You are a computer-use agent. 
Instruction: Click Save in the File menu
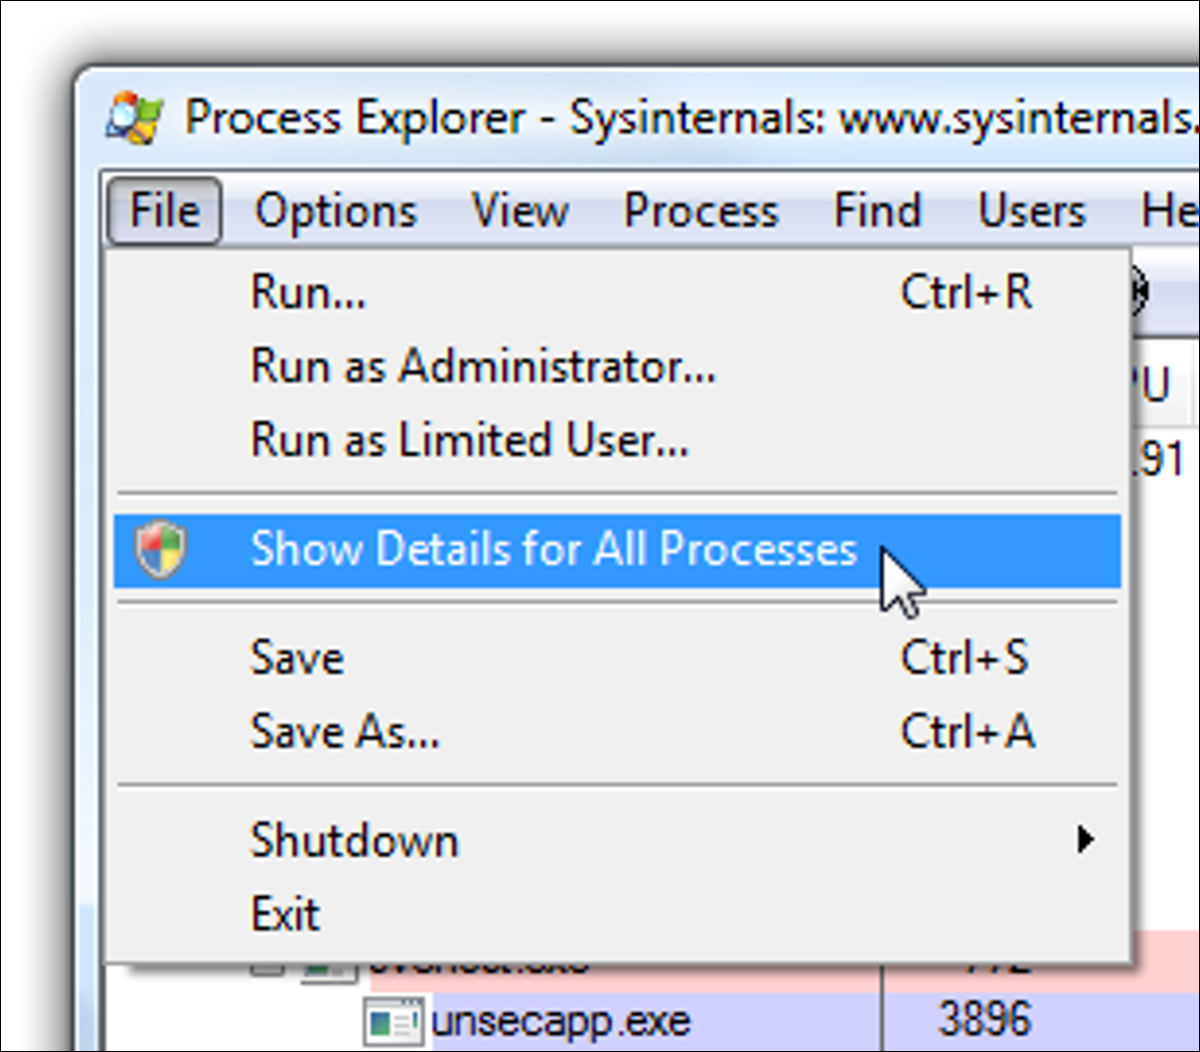(297, 658)
